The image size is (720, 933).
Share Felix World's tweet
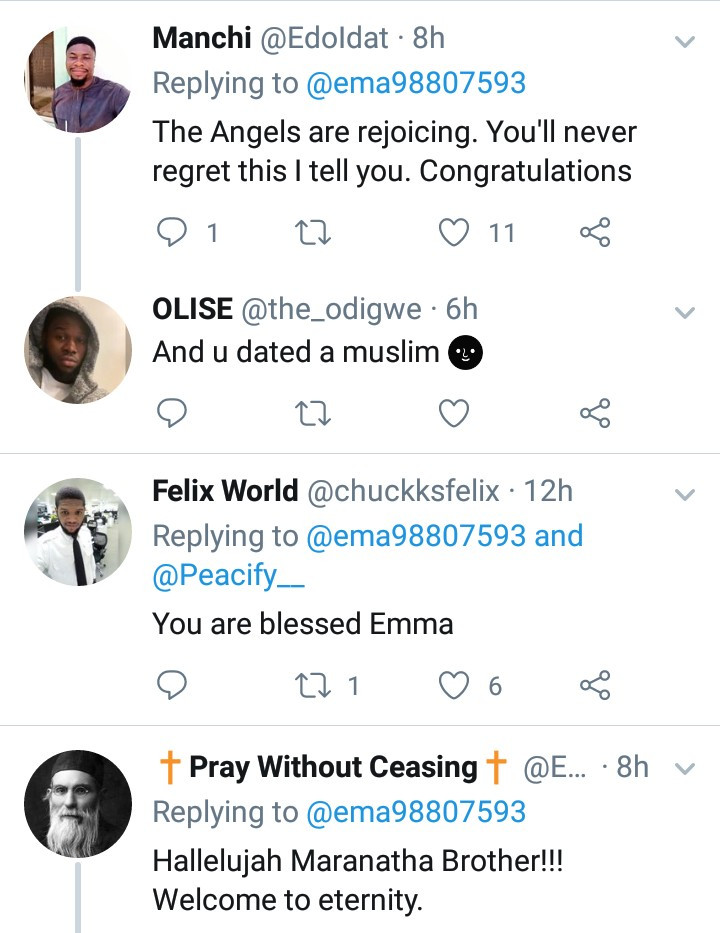pos(595,685)
